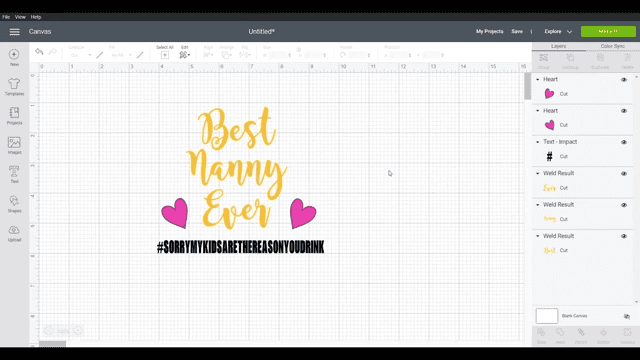Screen dimensions: 640x360
Task: Click the Duplicate icon in Layers panel
Action: (x=600, y=58)
